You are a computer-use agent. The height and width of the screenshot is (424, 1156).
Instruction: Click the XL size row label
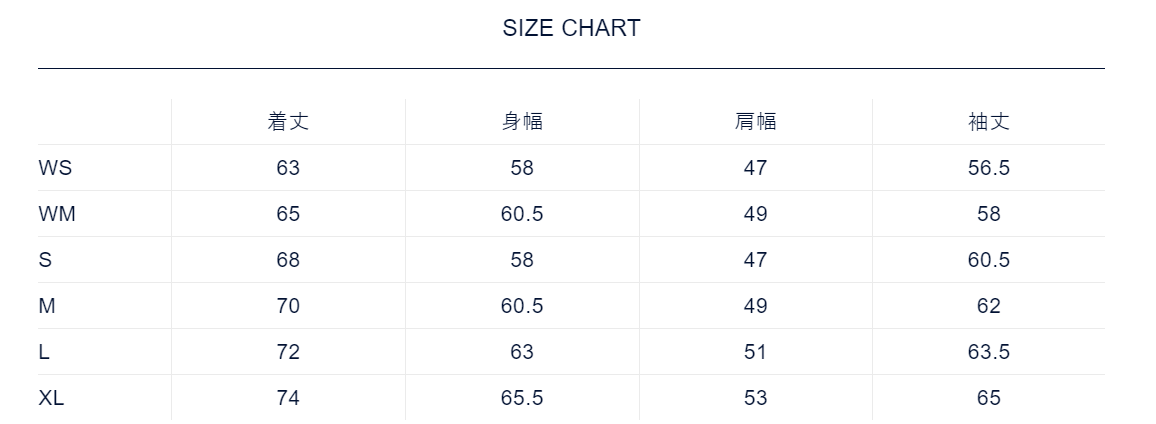51,398
